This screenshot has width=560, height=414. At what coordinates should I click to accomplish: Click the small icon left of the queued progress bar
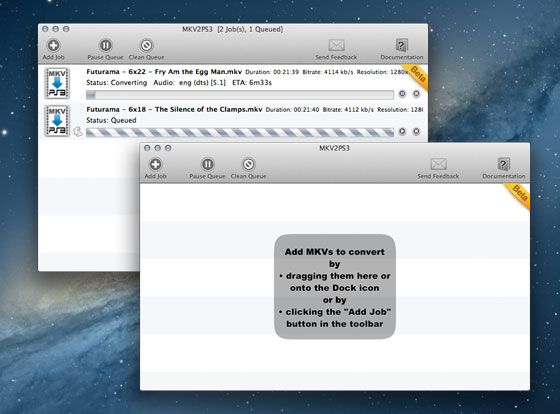[78, 131]
